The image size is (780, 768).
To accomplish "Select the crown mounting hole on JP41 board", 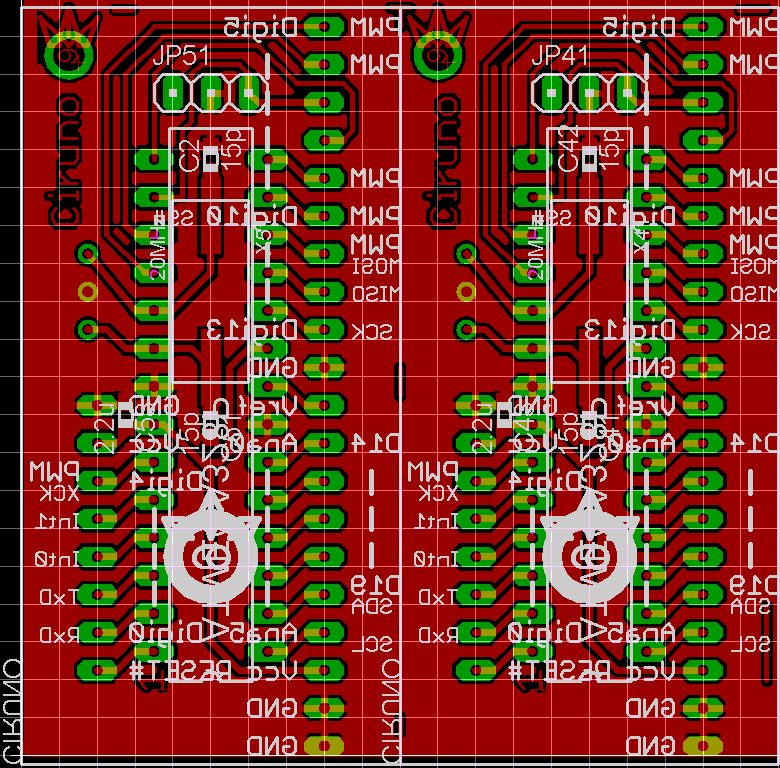I will (x=437, y=55).
